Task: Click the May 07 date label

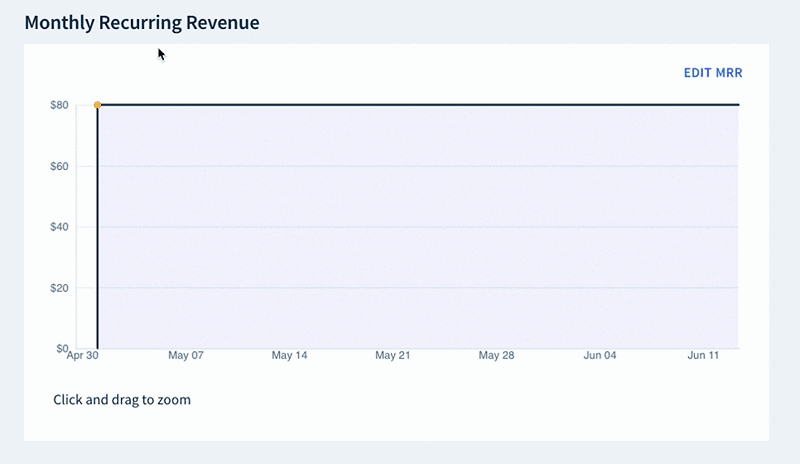Action: 186,355
